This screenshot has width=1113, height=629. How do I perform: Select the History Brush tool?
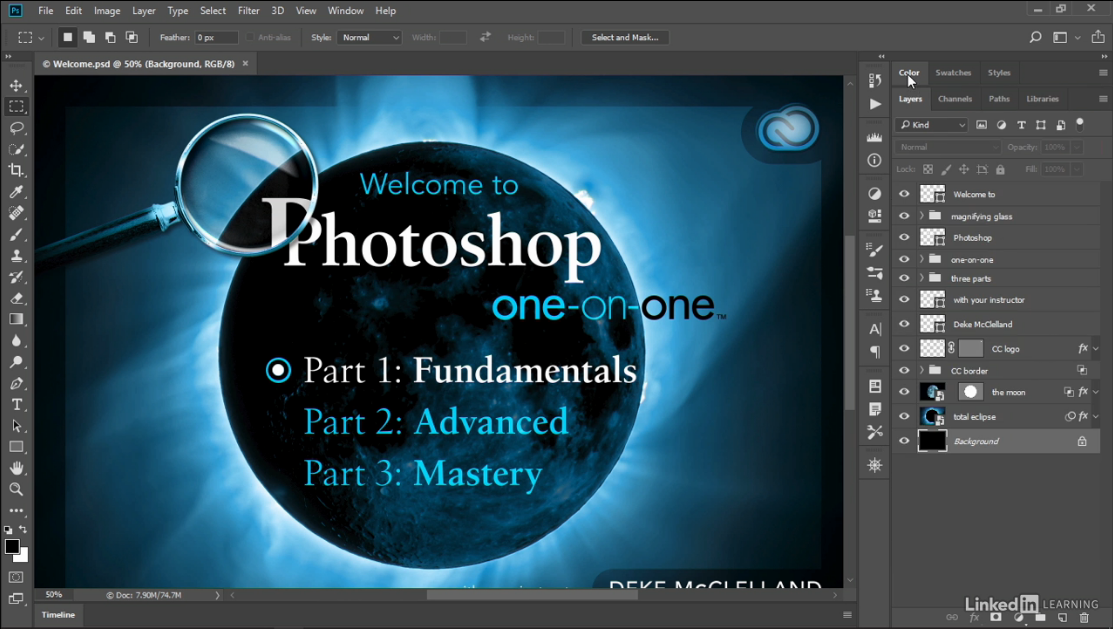tap(16, 277)
